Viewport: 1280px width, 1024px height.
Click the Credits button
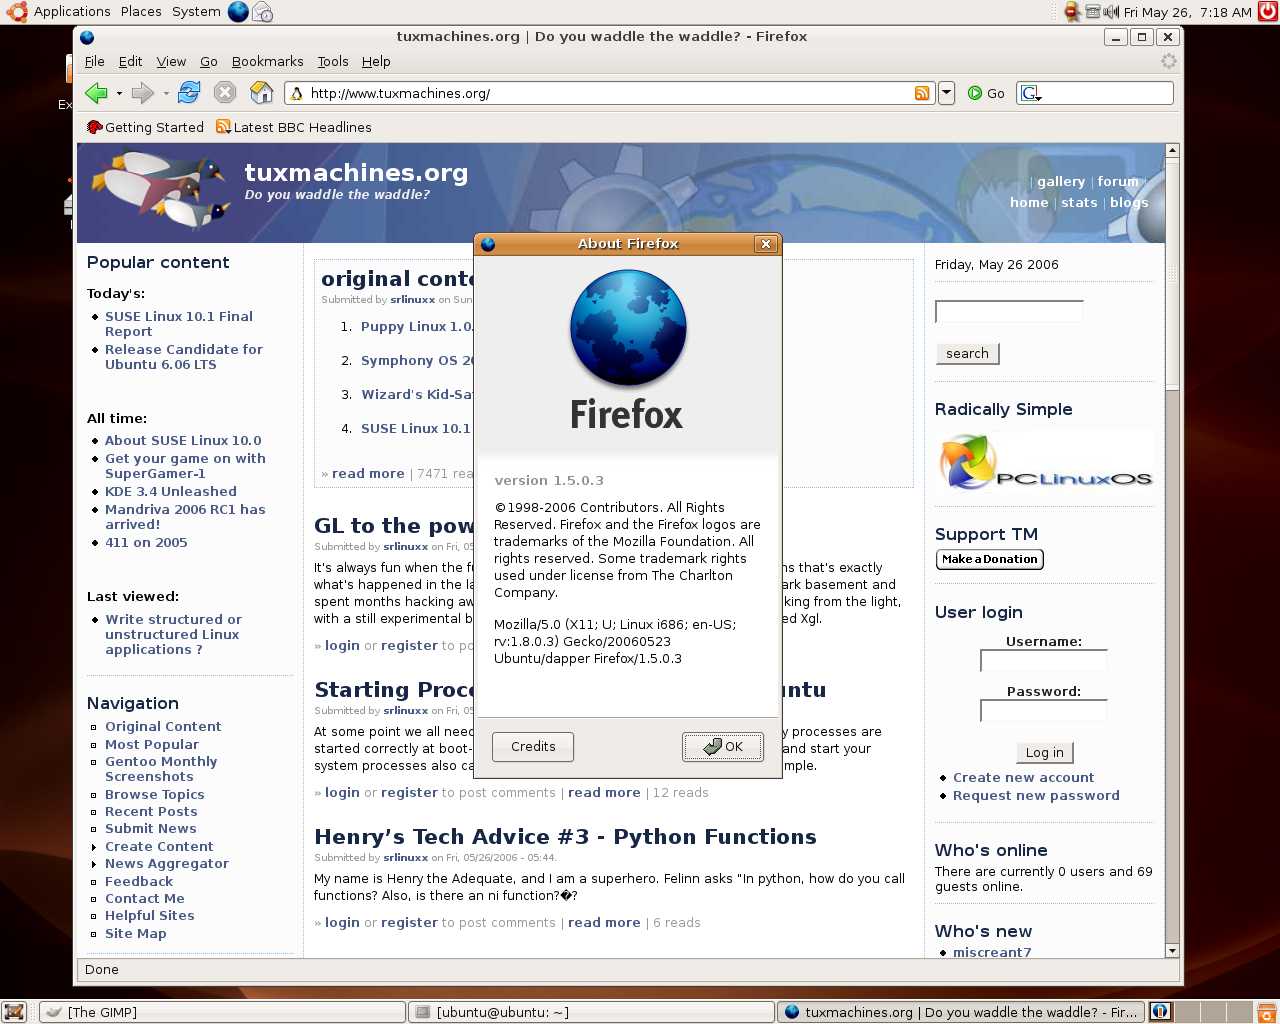coord(533,746)
